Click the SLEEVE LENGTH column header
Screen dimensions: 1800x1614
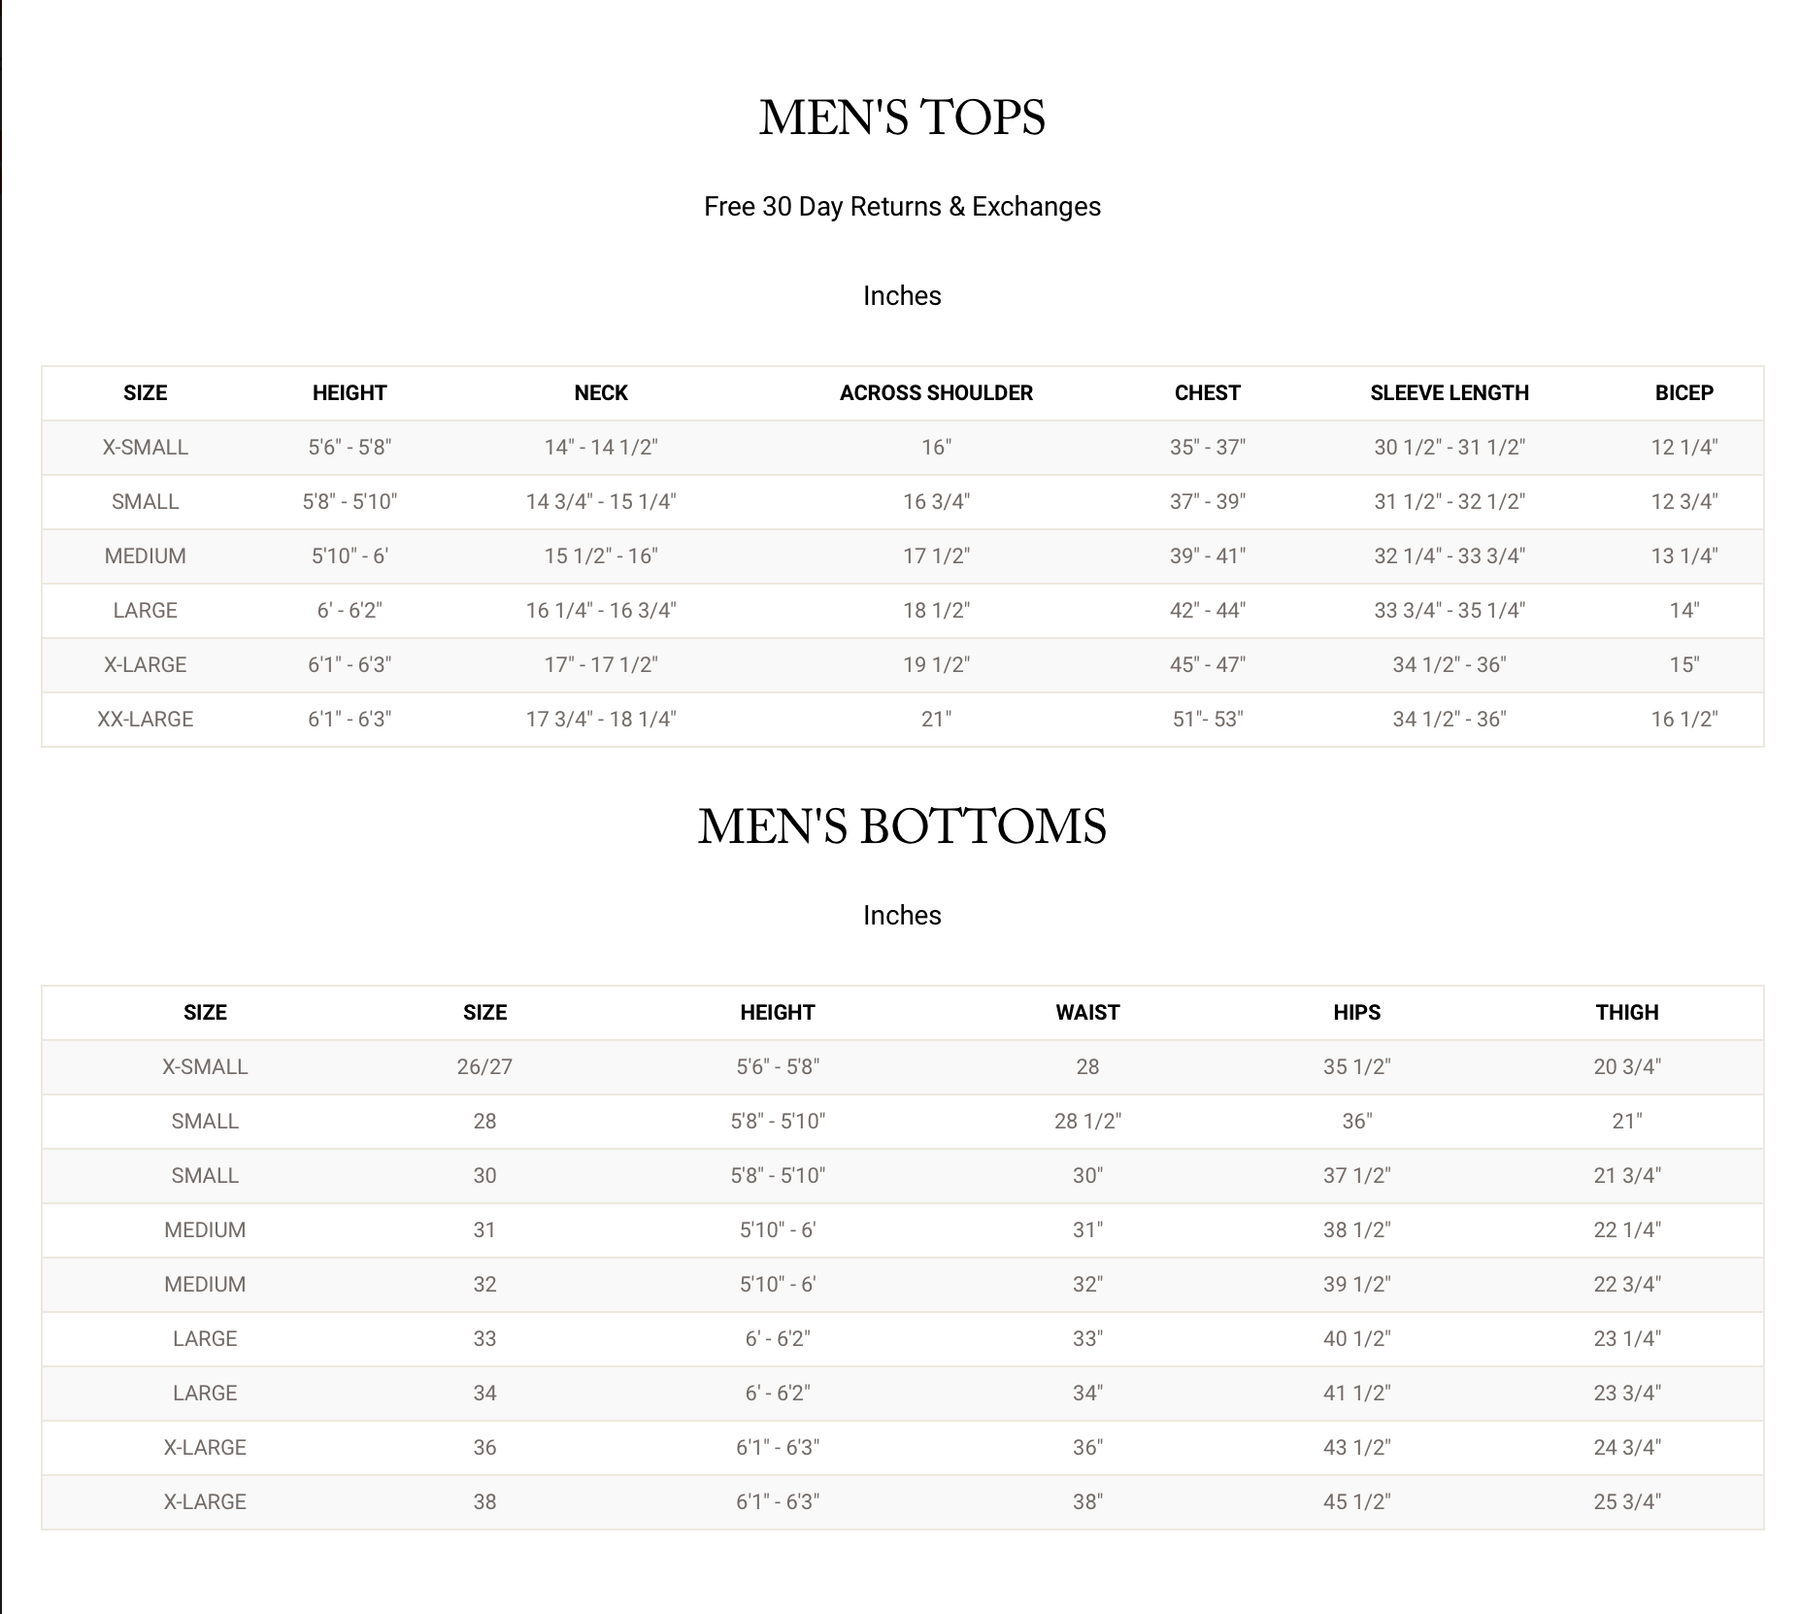click(x=1449, y=393)
